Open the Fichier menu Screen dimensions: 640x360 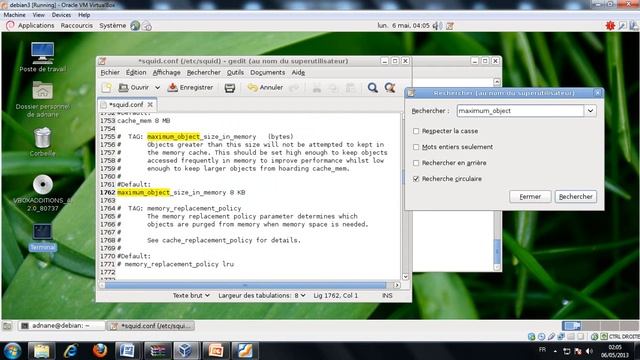[x=110, y=72]
